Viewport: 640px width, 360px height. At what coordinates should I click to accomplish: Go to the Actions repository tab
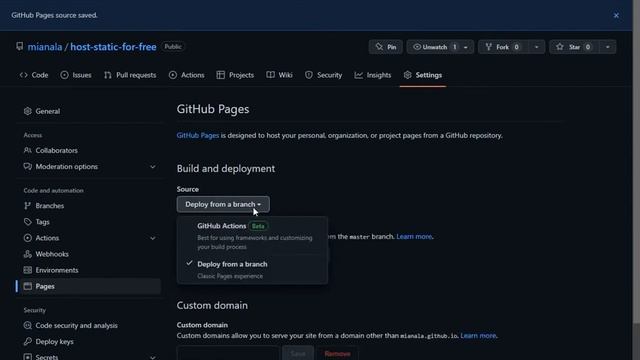187,75
